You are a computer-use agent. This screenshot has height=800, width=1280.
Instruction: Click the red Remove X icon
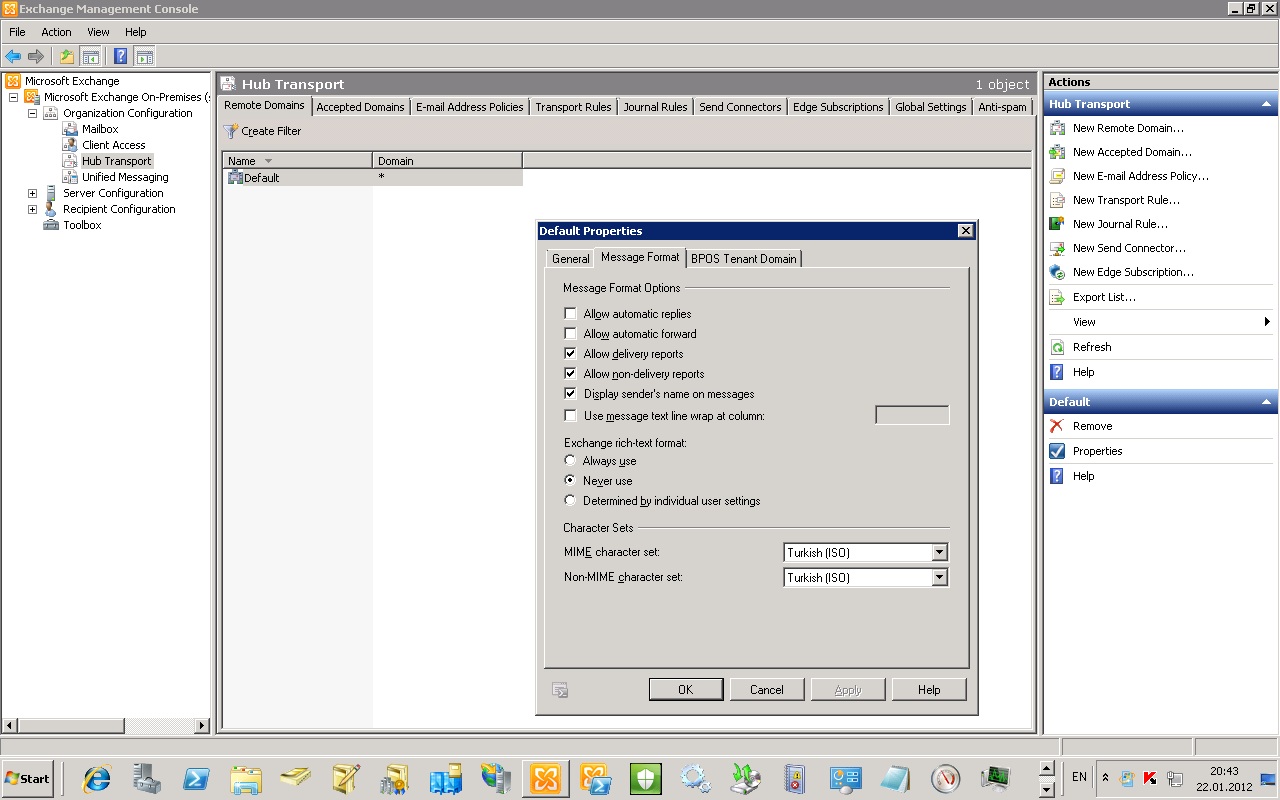[1057, 426]
